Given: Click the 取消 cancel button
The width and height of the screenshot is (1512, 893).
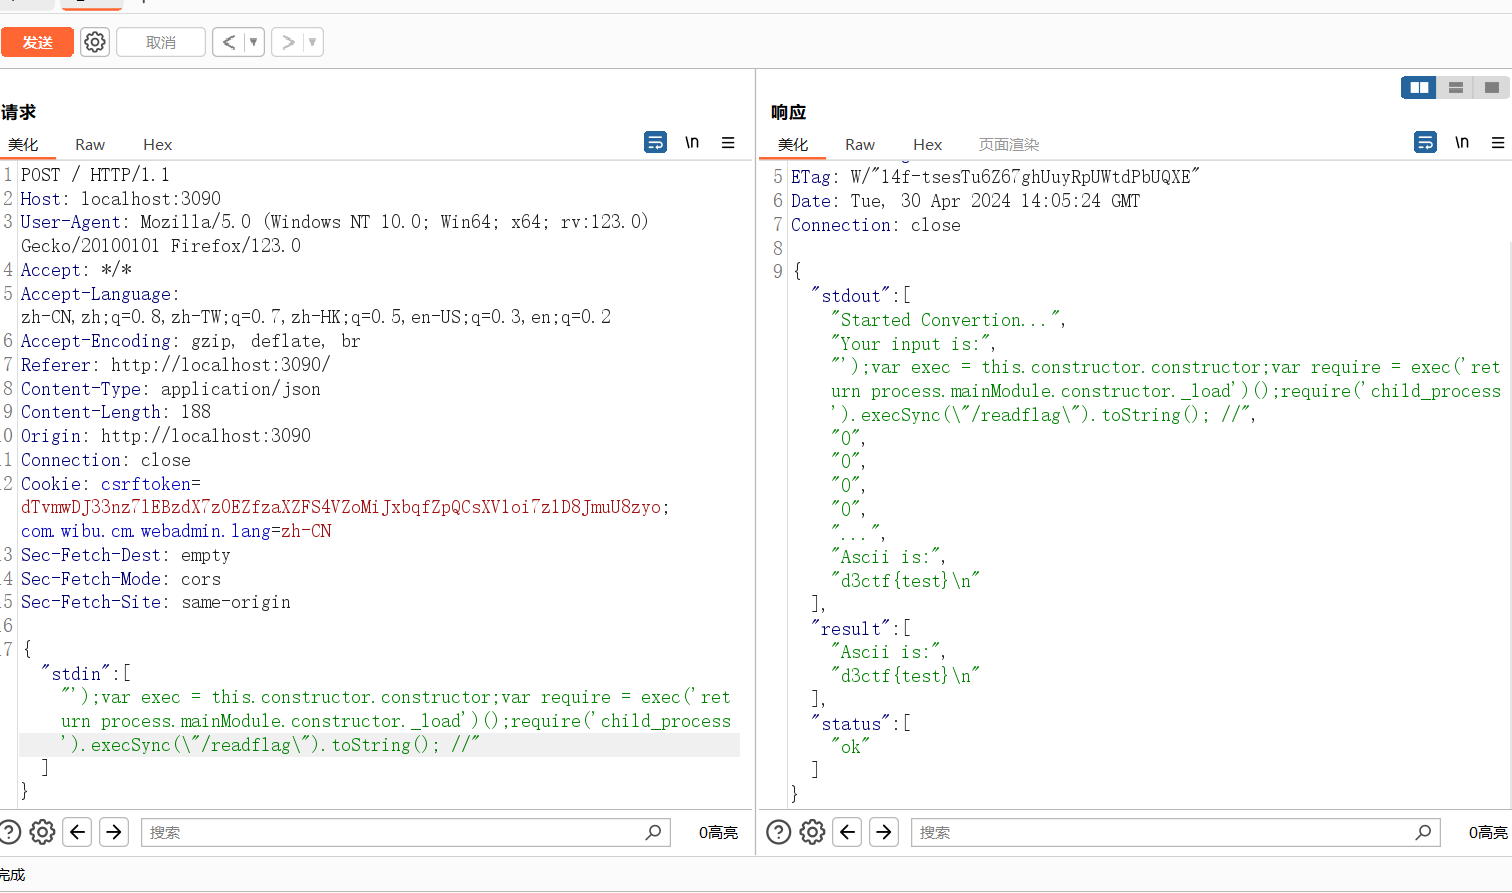Looking at the screenshot, I should tap(161, 42).
